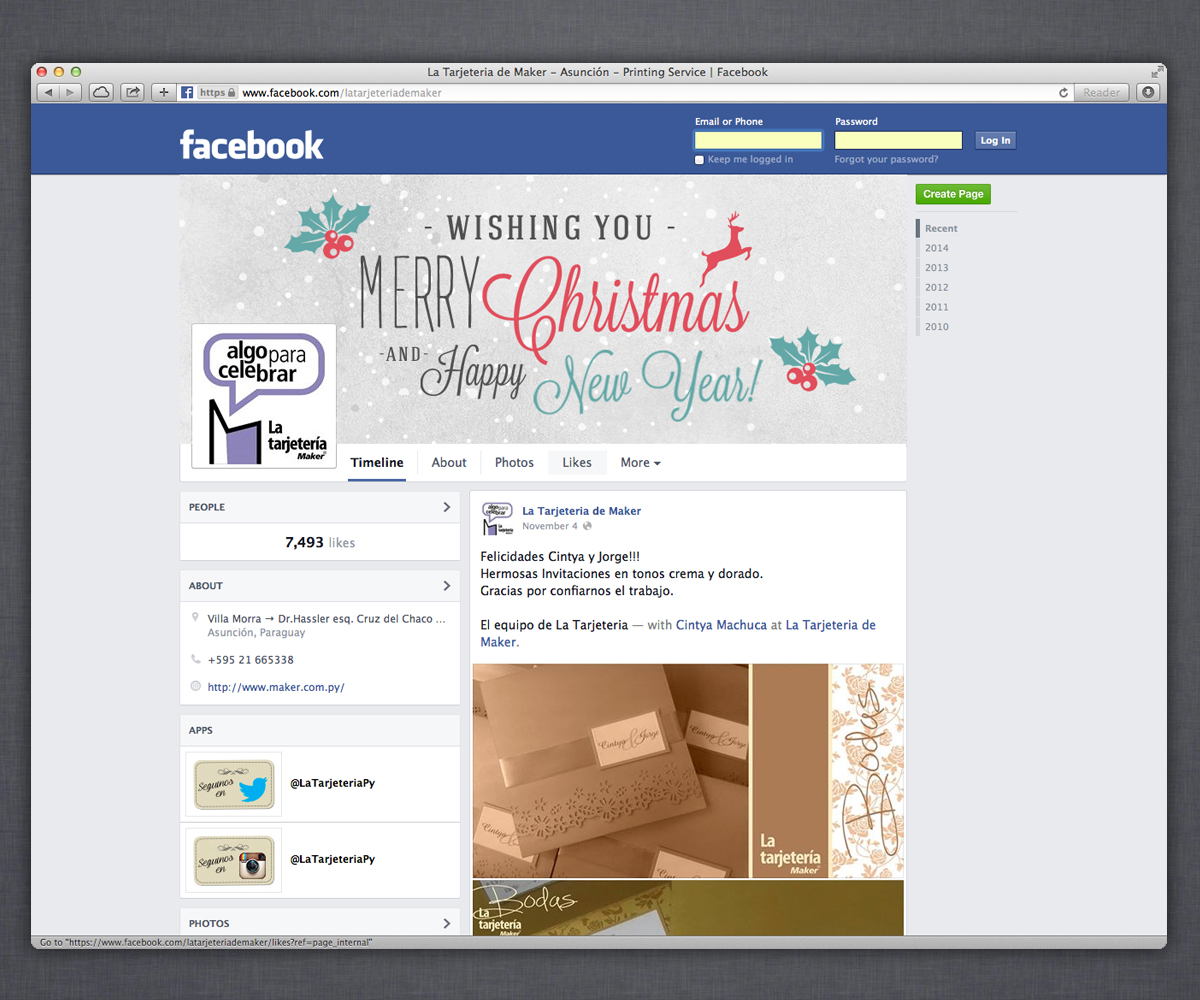This screenshot has width=1200, height=1000.
Task: Open a new tab with the plus icon
Action: (x=163, y=91)
